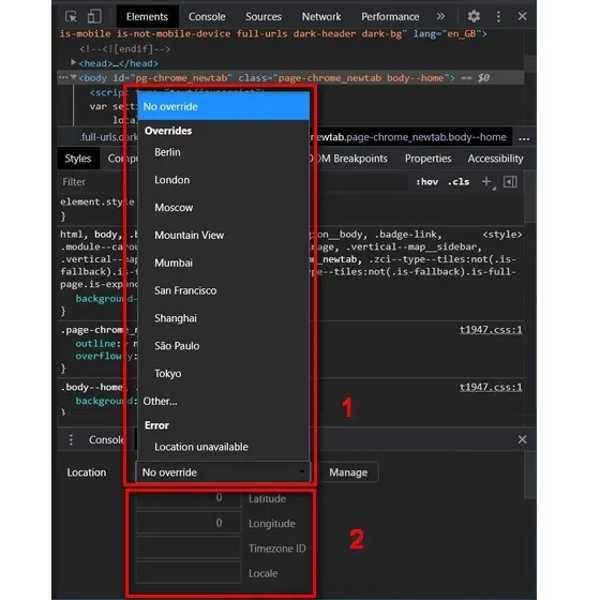Select London location override
The image size is (600, 600).
point(172,179)
